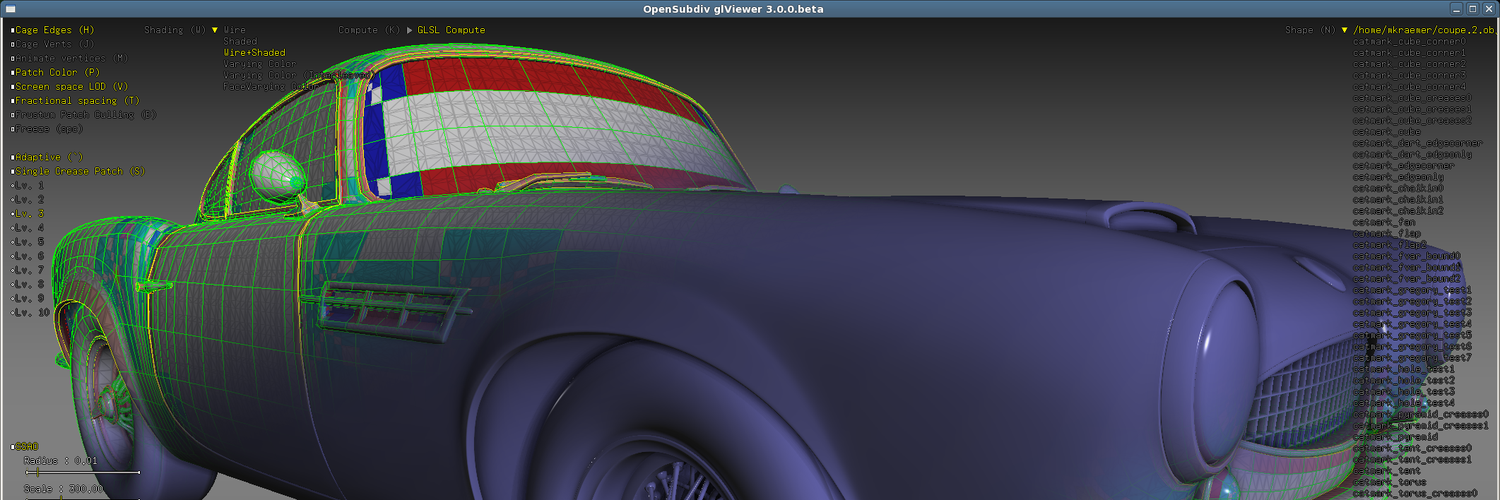Select subdivision level Lv. 3
The width and height of the screenshot is (1500, 500).
[x=29, y=213]
